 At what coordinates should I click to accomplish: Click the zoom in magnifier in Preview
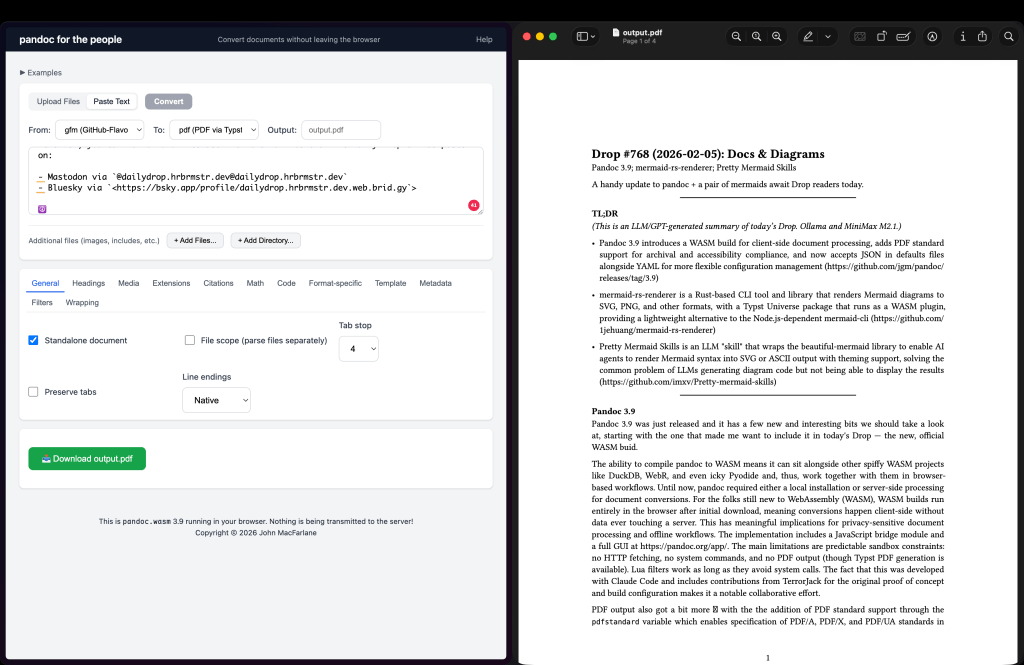pyautogui.click(x=775, y=37)
